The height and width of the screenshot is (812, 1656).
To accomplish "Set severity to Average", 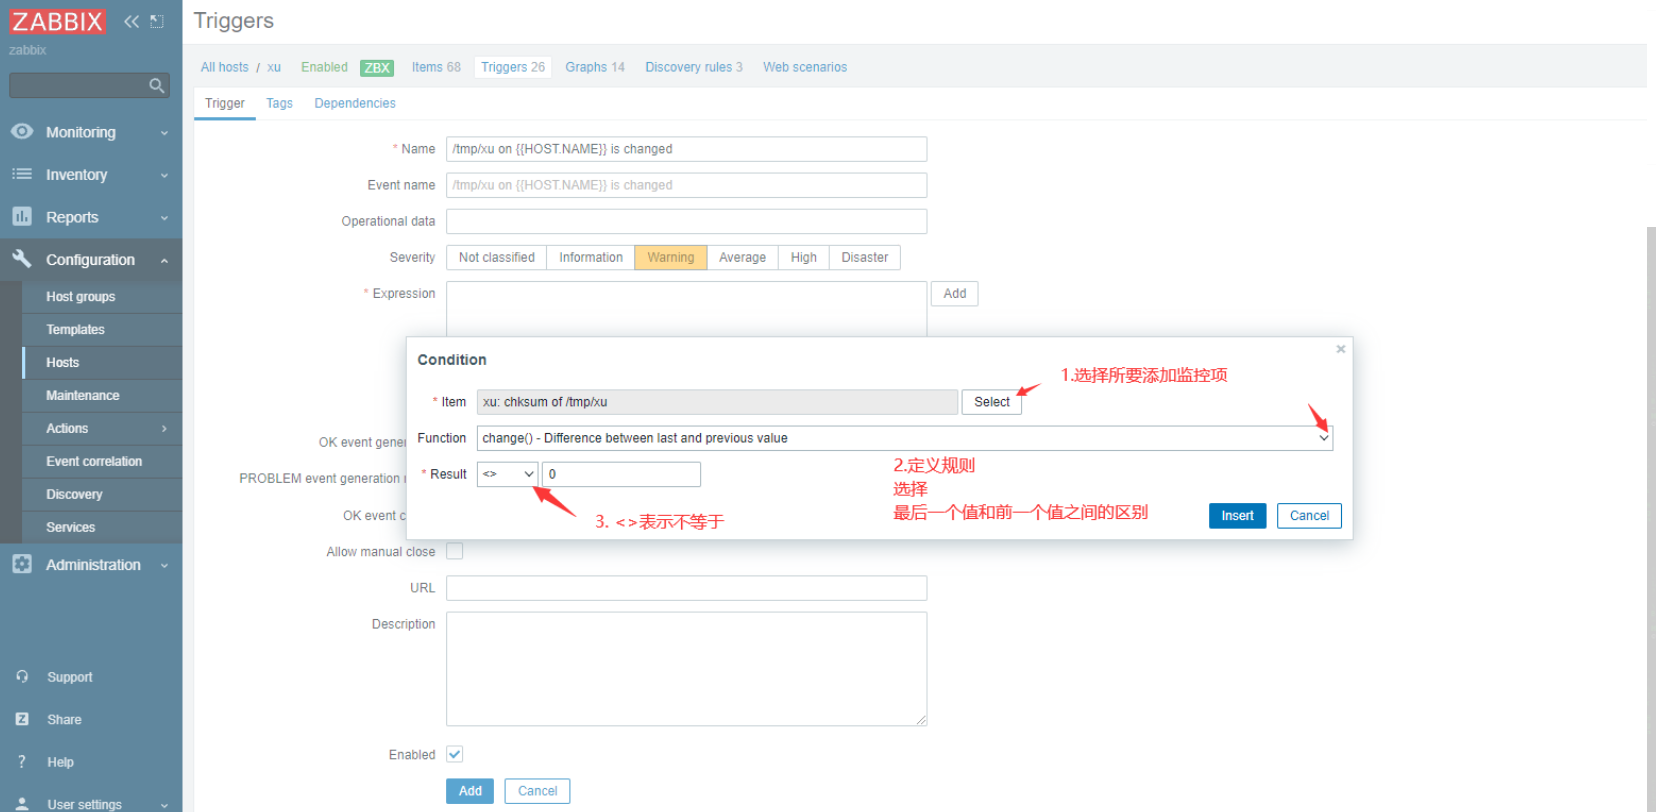I will coord(743,258).
